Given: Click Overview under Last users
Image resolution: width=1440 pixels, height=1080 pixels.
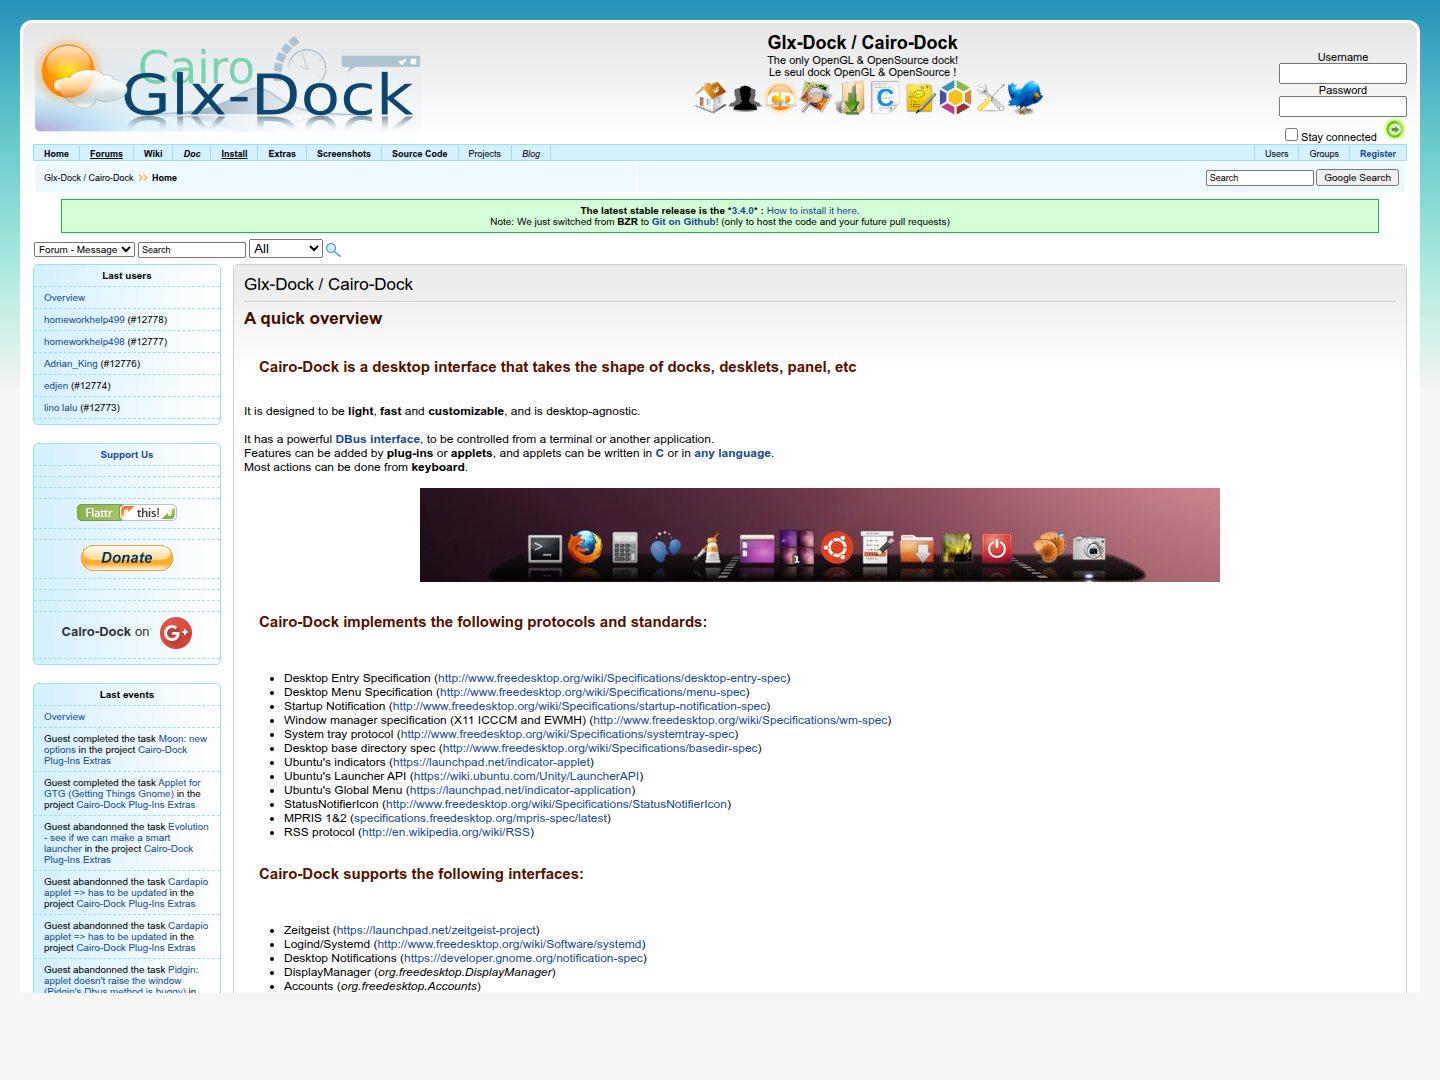Looking at the screenshot, I should [64, 298].
